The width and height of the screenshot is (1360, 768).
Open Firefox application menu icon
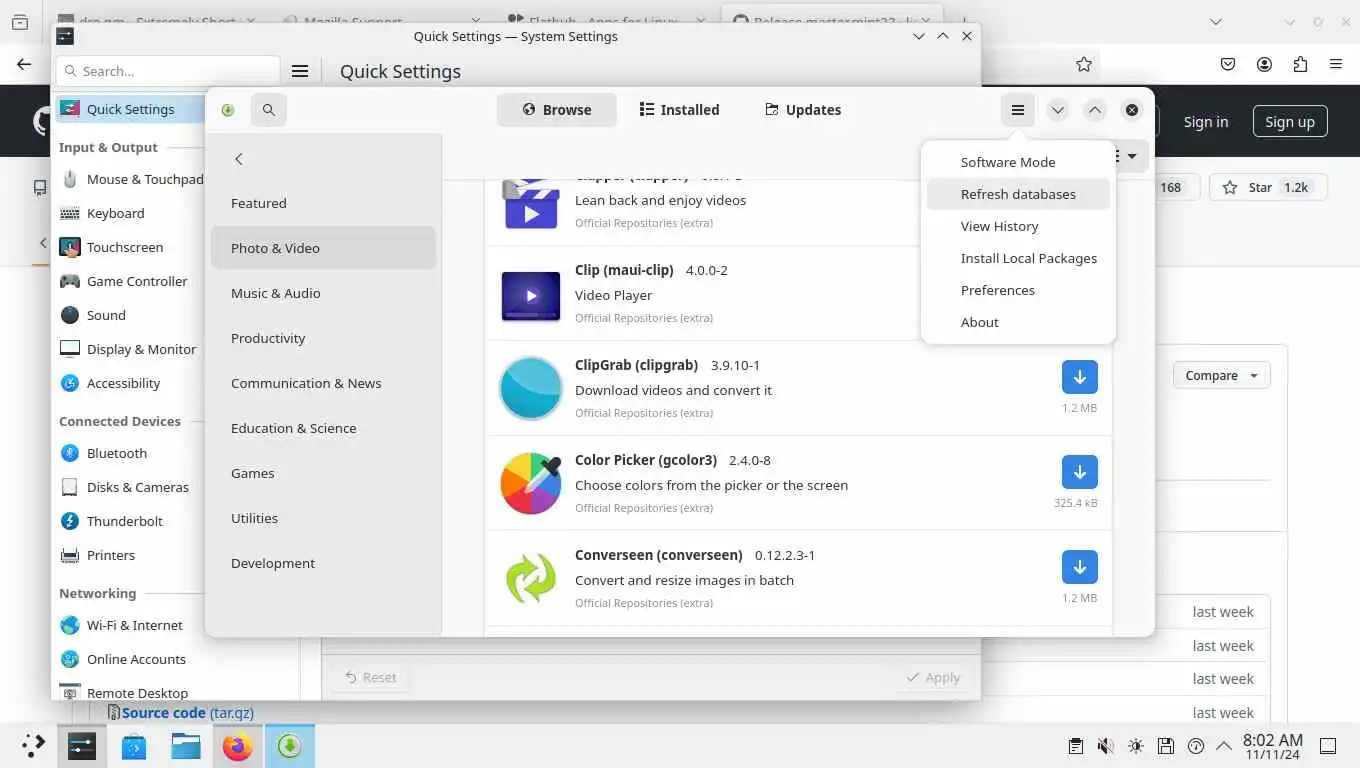[1336, 64]
